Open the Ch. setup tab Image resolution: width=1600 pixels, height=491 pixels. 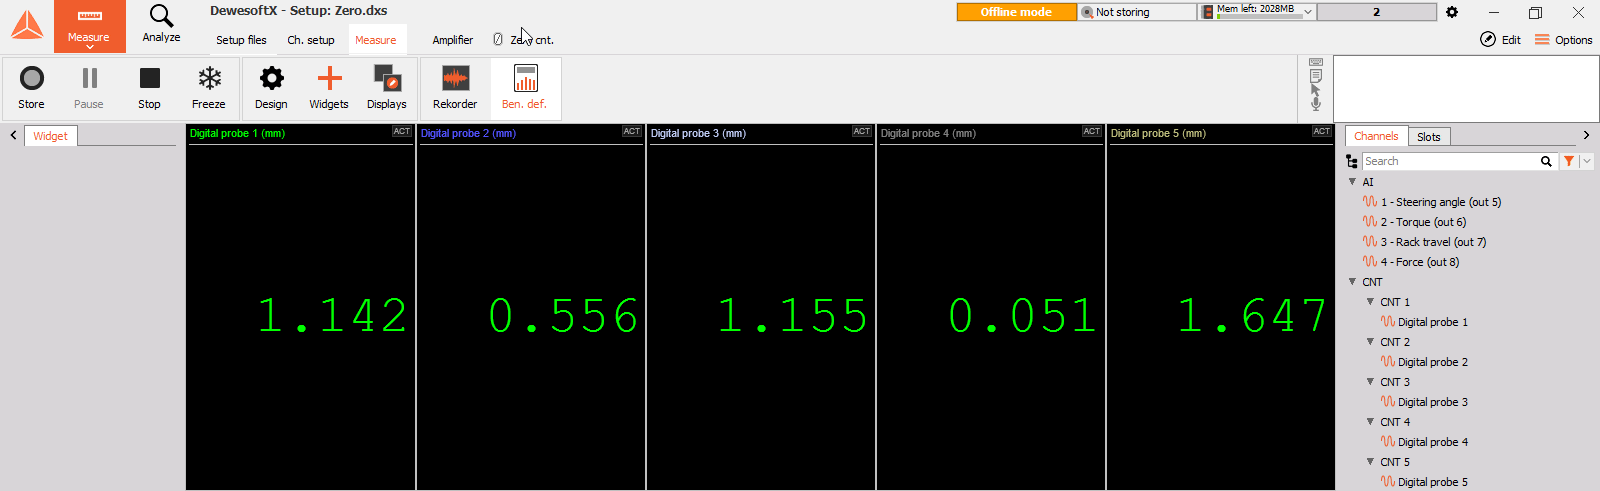(311, 40)
